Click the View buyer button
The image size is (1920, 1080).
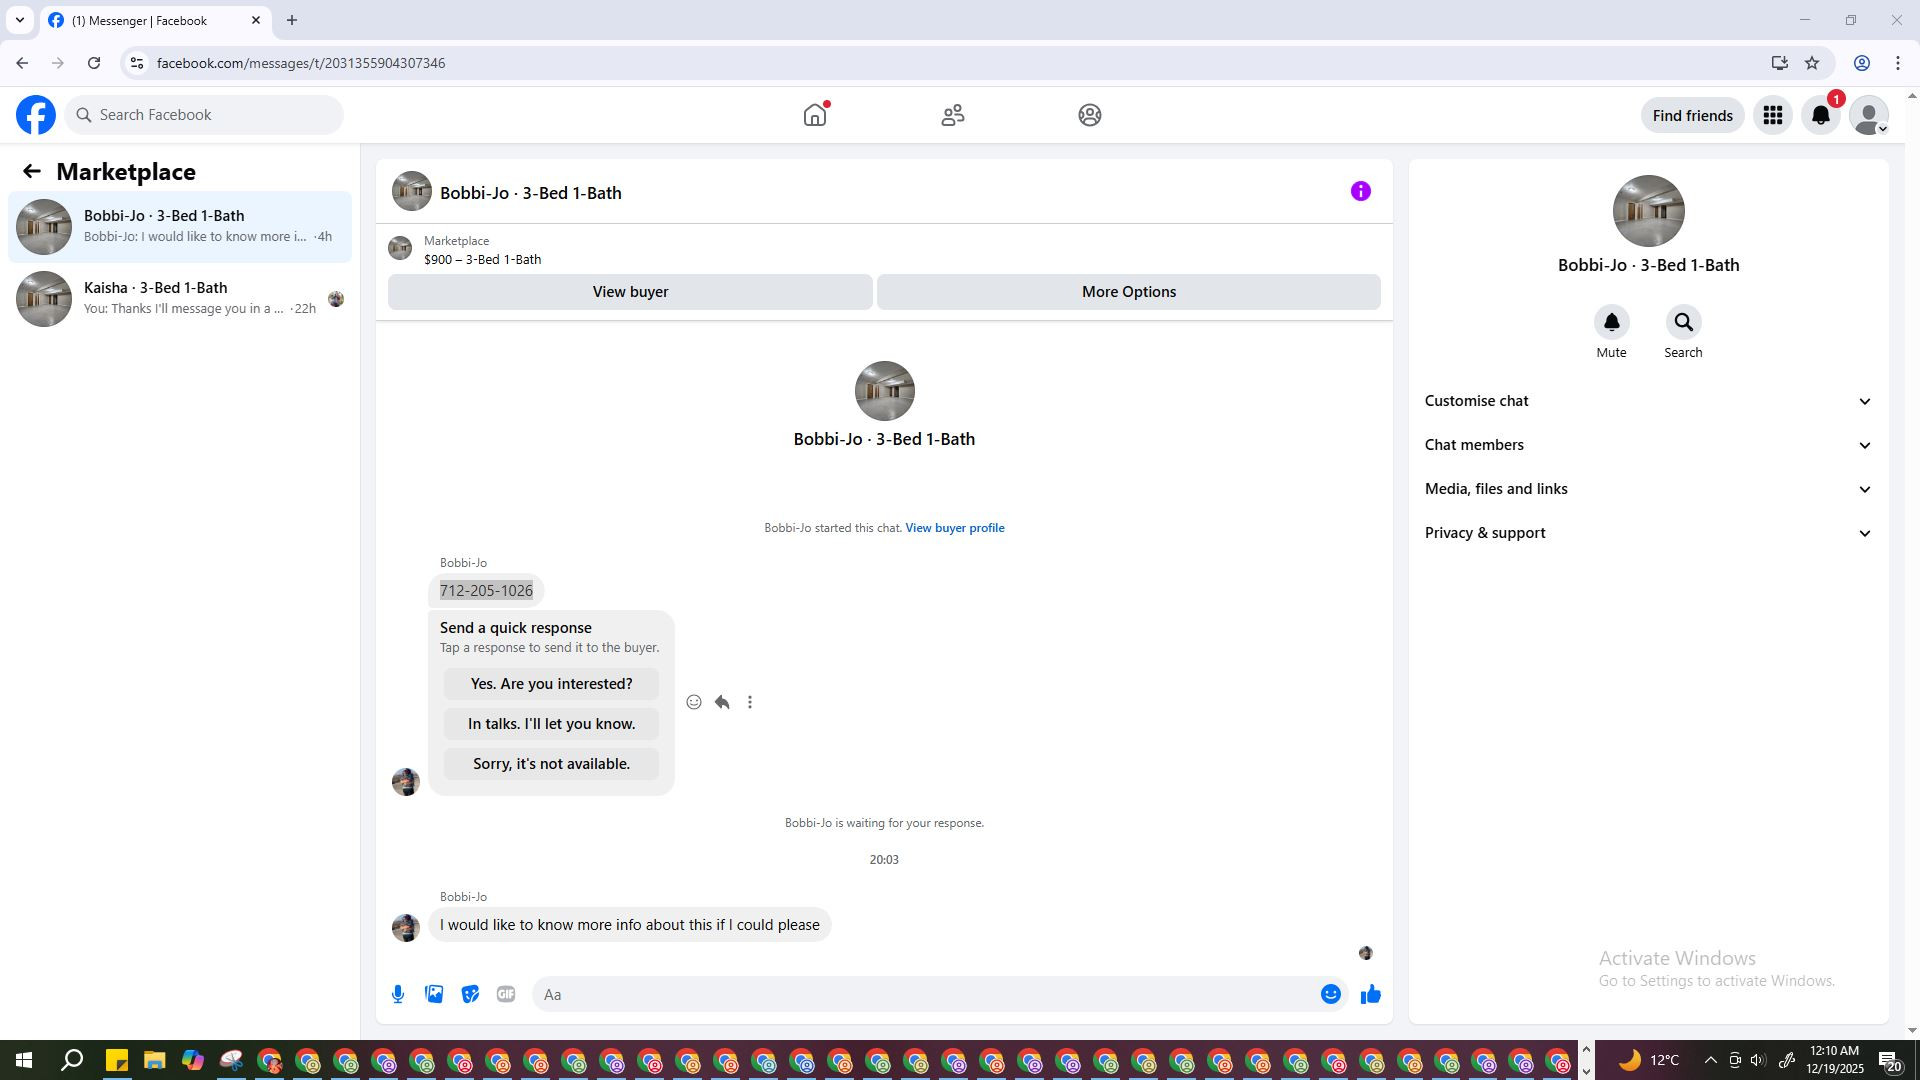(x=630, y=292)
